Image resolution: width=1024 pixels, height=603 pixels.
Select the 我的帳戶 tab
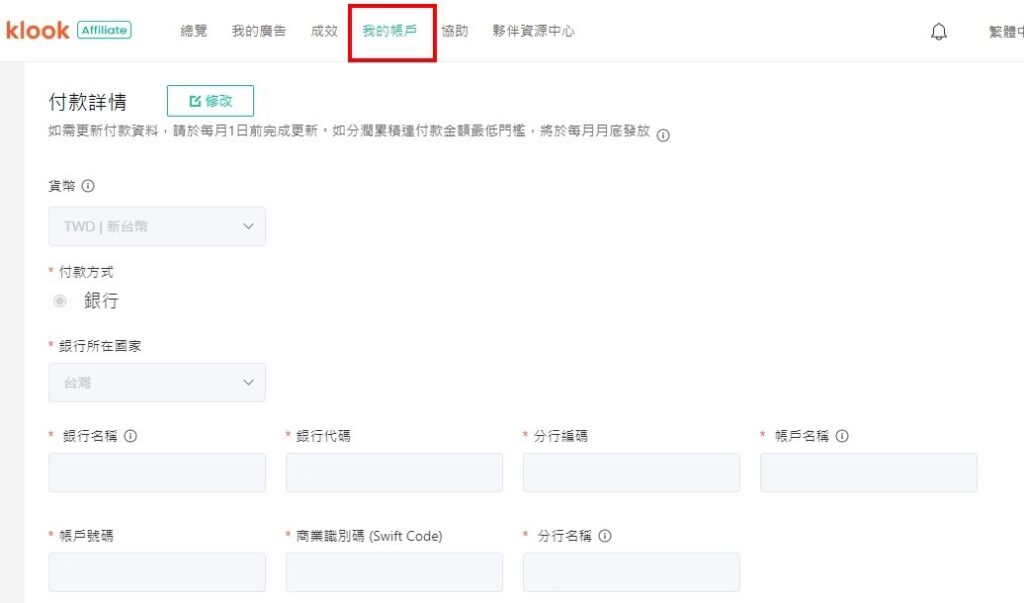coord(390,31)
